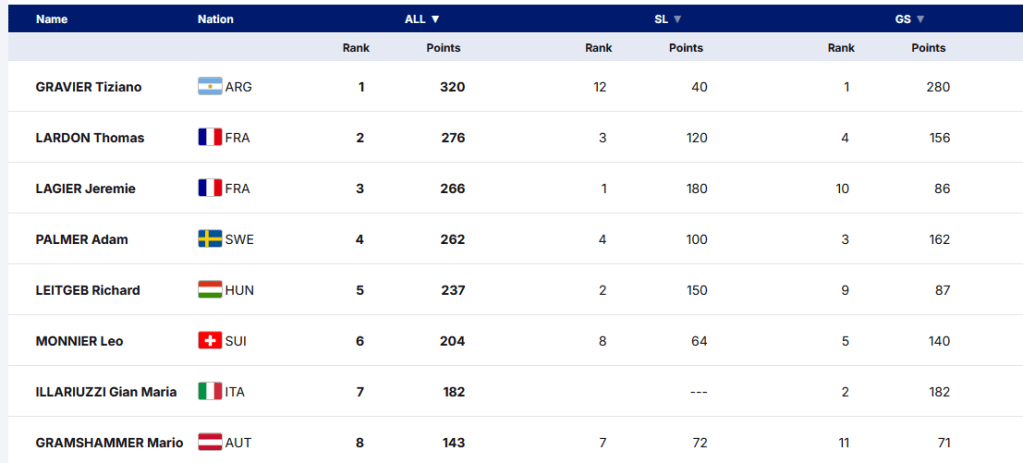The image size is (1023, 463).
Task: Click the 320 overall points for Gravier
Action: coord(452,87)
